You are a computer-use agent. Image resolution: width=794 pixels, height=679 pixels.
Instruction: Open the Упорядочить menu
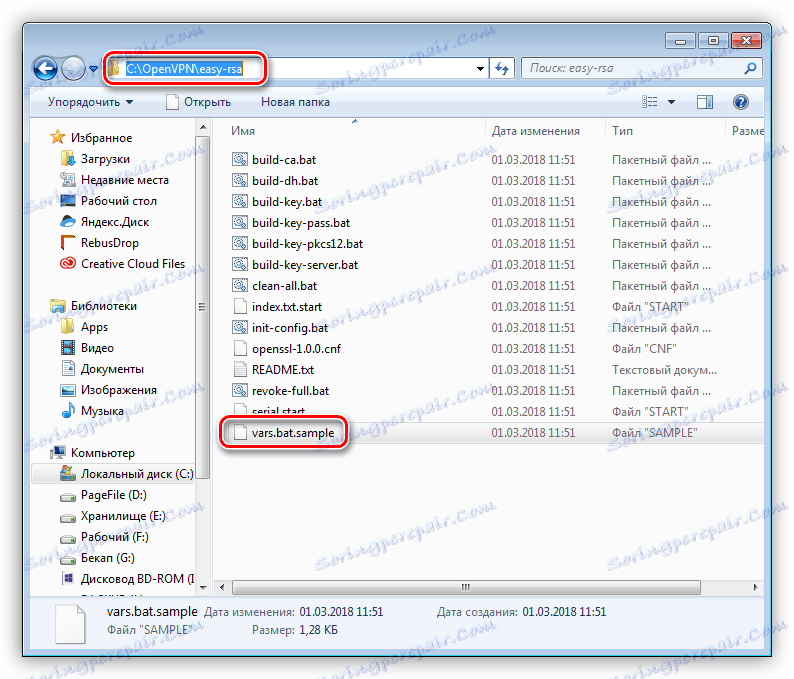[90, 102]
